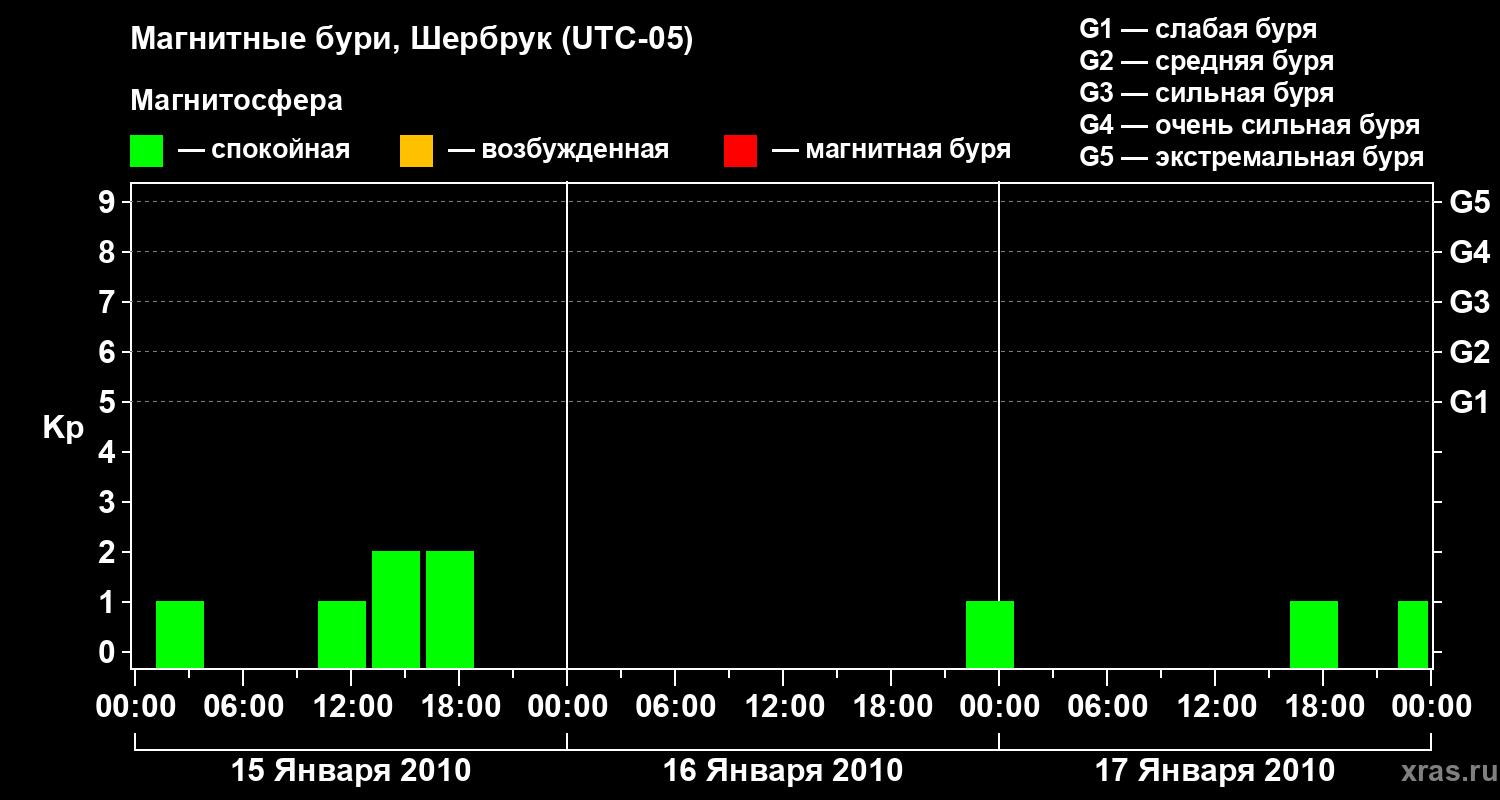This screenshot has width=1500, height=800.
Task: Click the '15 Января 2010' date label
Action: 351,770
